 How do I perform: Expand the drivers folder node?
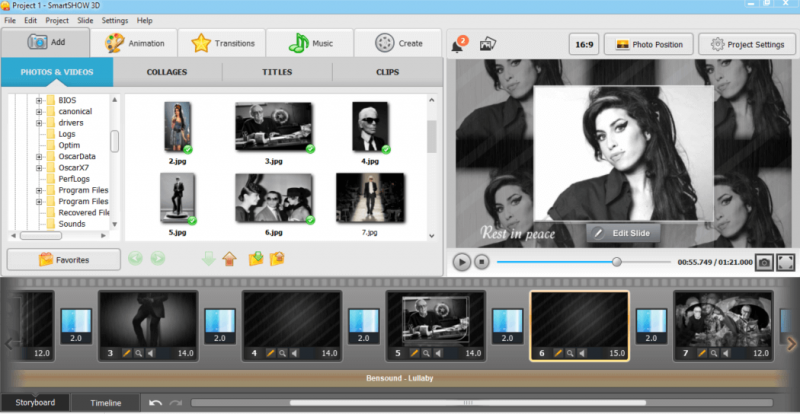pos(39,122)
